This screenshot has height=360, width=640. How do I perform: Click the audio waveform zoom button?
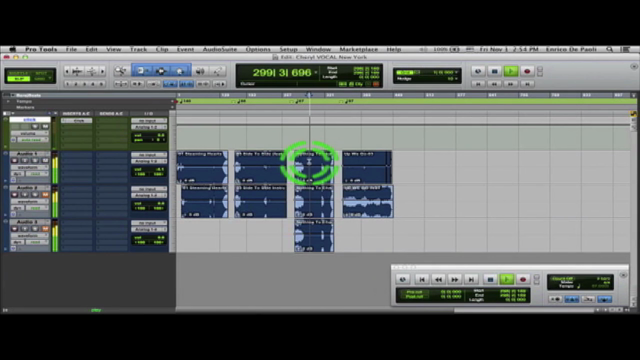pos(77,71)
